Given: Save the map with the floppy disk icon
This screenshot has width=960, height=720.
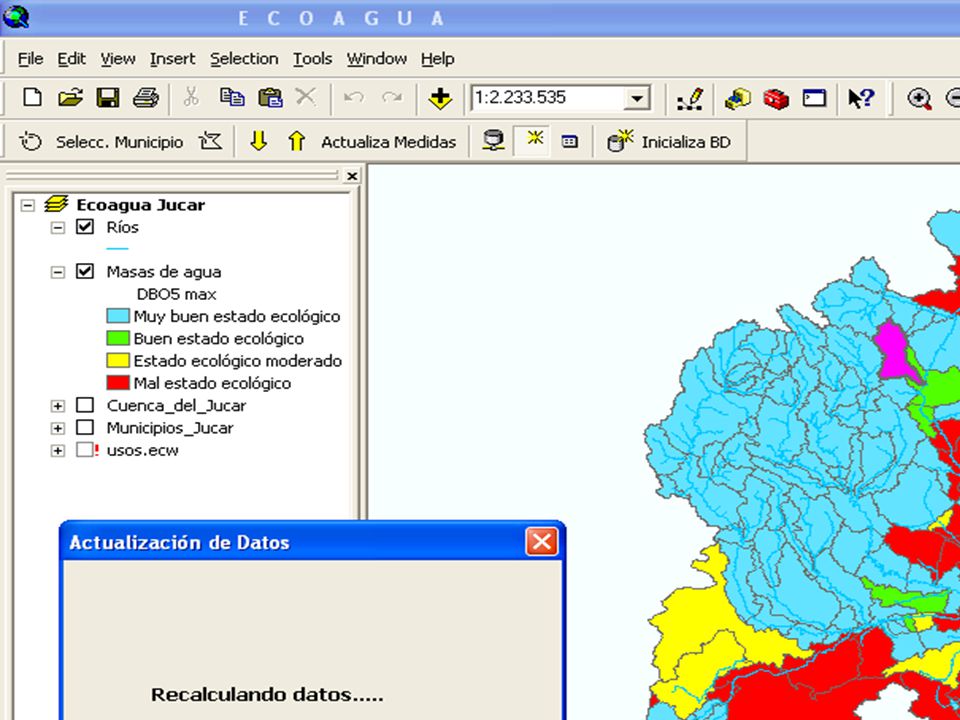Looking at the screenshot, I should (x=108, y=97).
